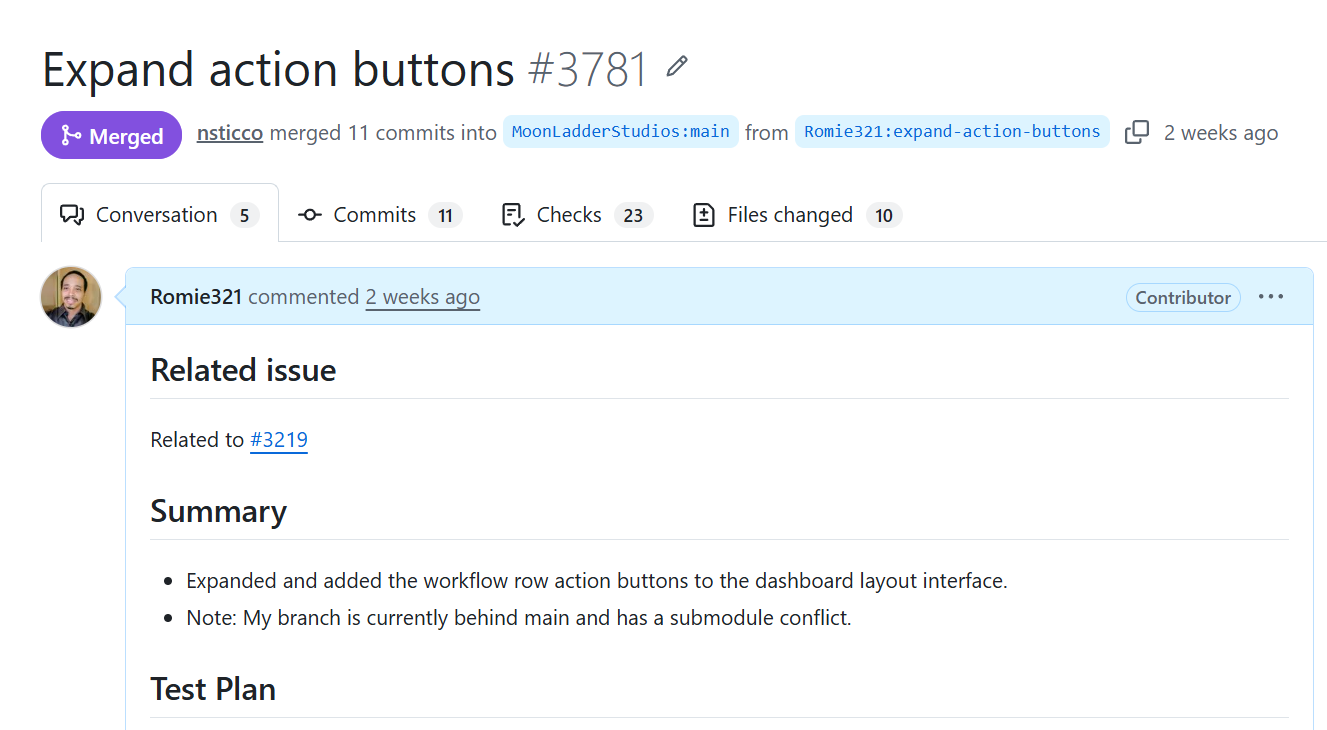
Task: Click the 'Summary' heading
Action: point(218,511)
